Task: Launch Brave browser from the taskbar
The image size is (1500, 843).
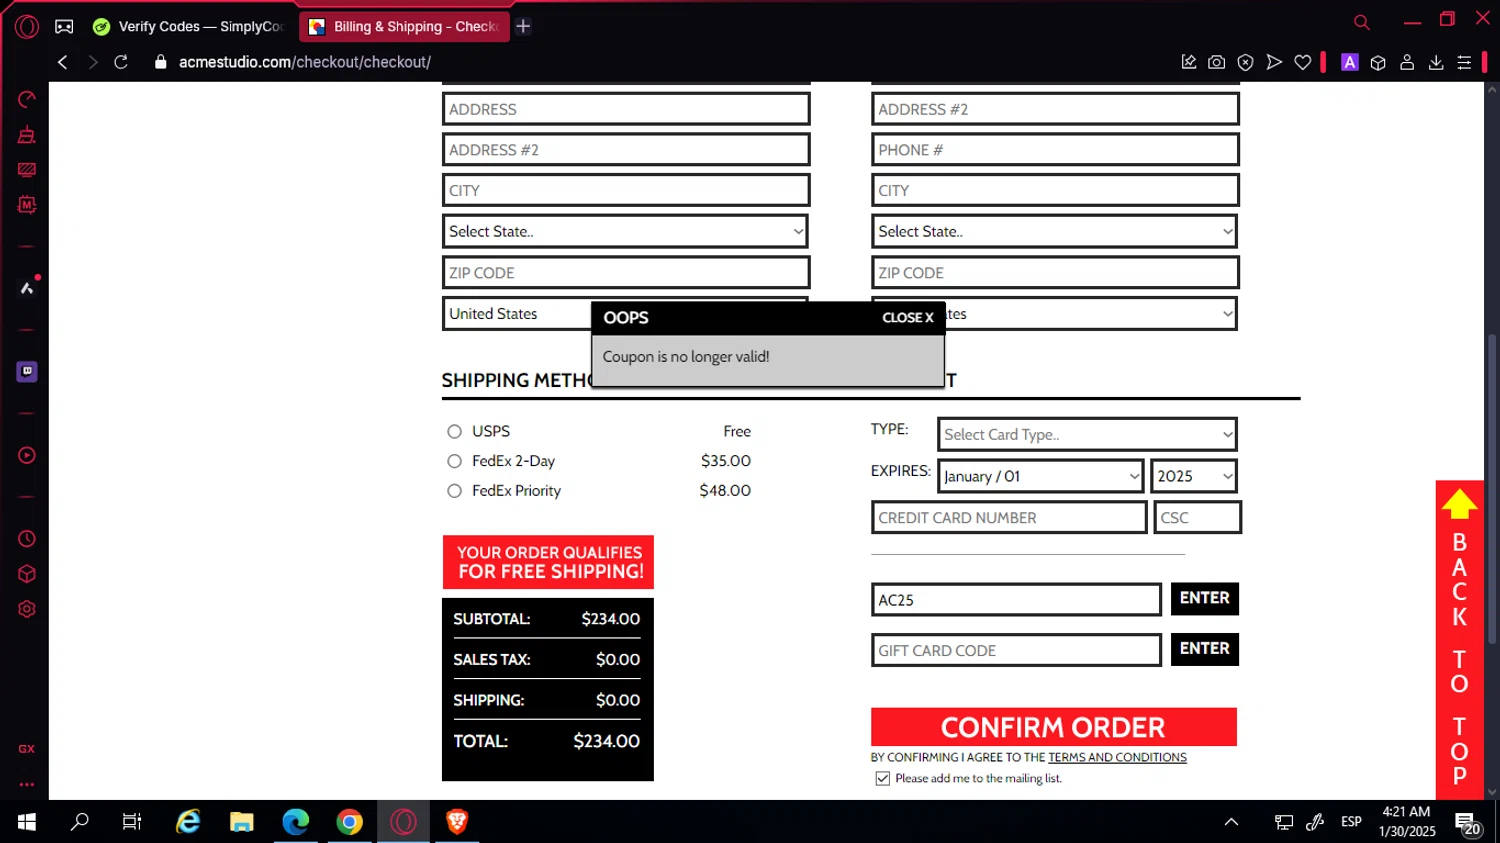Action: (x=457, y=822)
